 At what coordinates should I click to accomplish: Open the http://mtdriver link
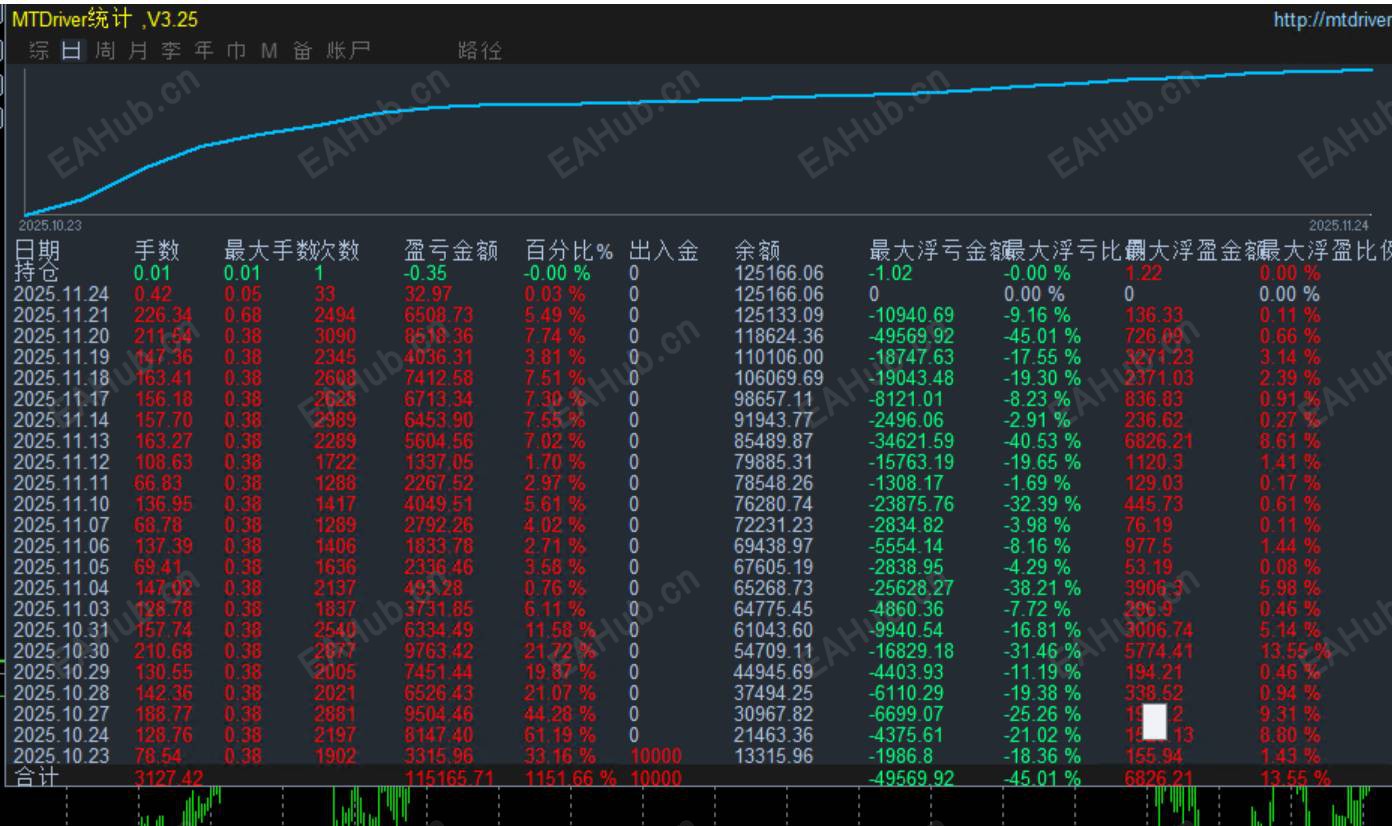point(1332,20)
